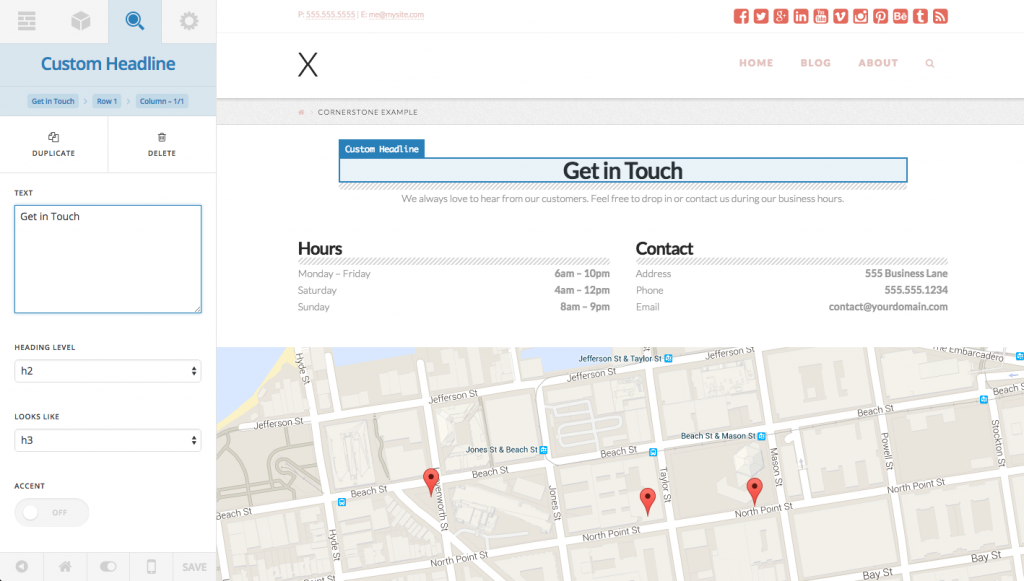Open the Settings gear tab
Viewport: 1024px width, 581px height.
[188, 21]
